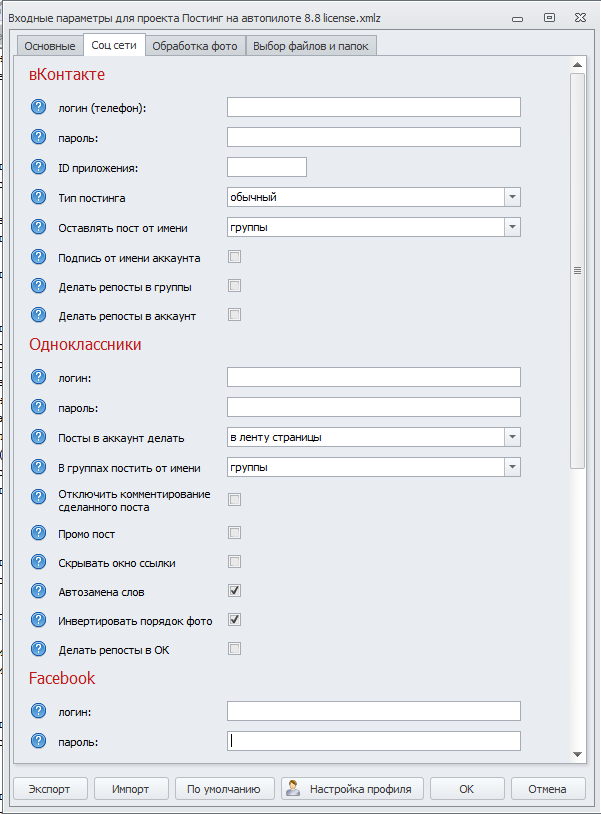Click help icon for 'Автозамена слов'
The width and height of the screenshot is (601, 814).
point(39,591)
